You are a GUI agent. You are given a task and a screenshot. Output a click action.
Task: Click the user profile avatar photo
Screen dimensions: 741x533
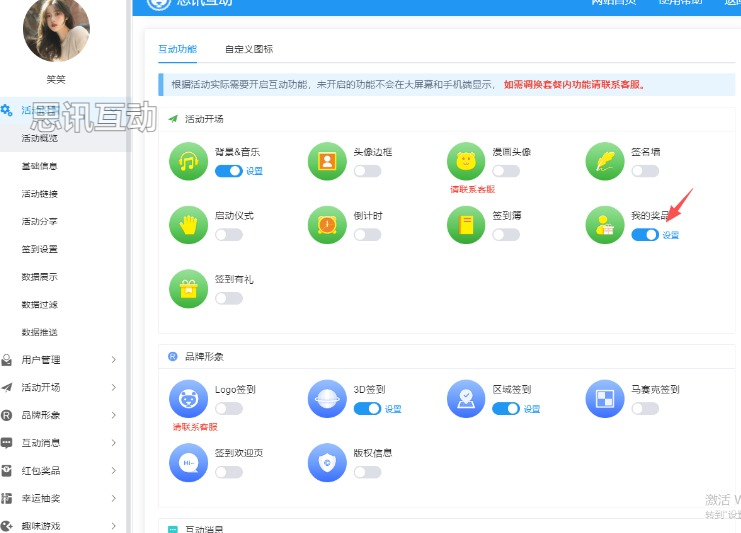(56, 29)
